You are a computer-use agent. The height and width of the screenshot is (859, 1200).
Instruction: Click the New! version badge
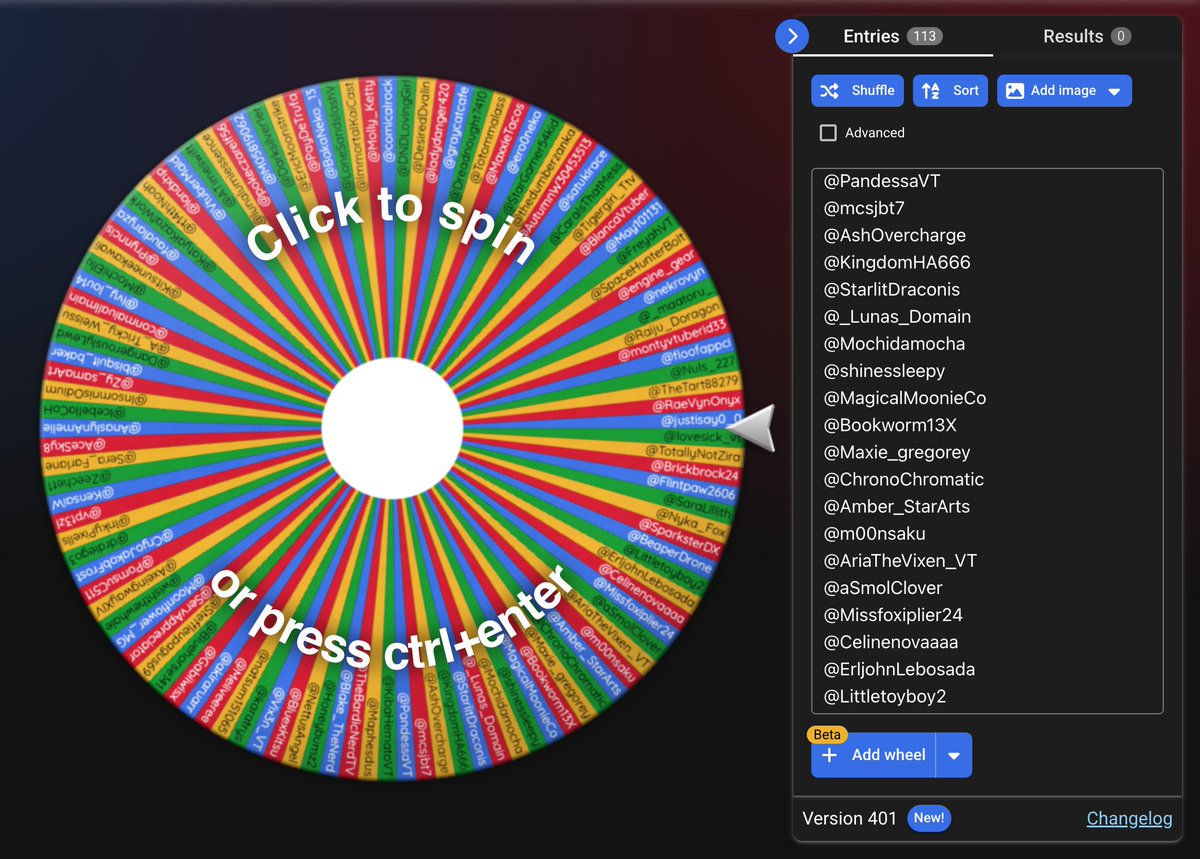pos(928,818)
